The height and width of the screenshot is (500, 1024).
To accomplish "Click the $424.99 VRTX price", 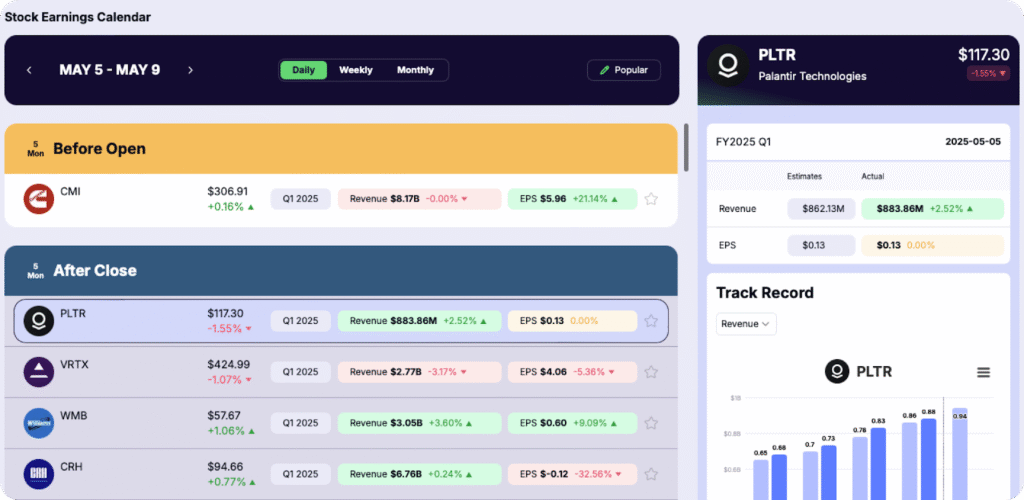I will tap(229, 364).
